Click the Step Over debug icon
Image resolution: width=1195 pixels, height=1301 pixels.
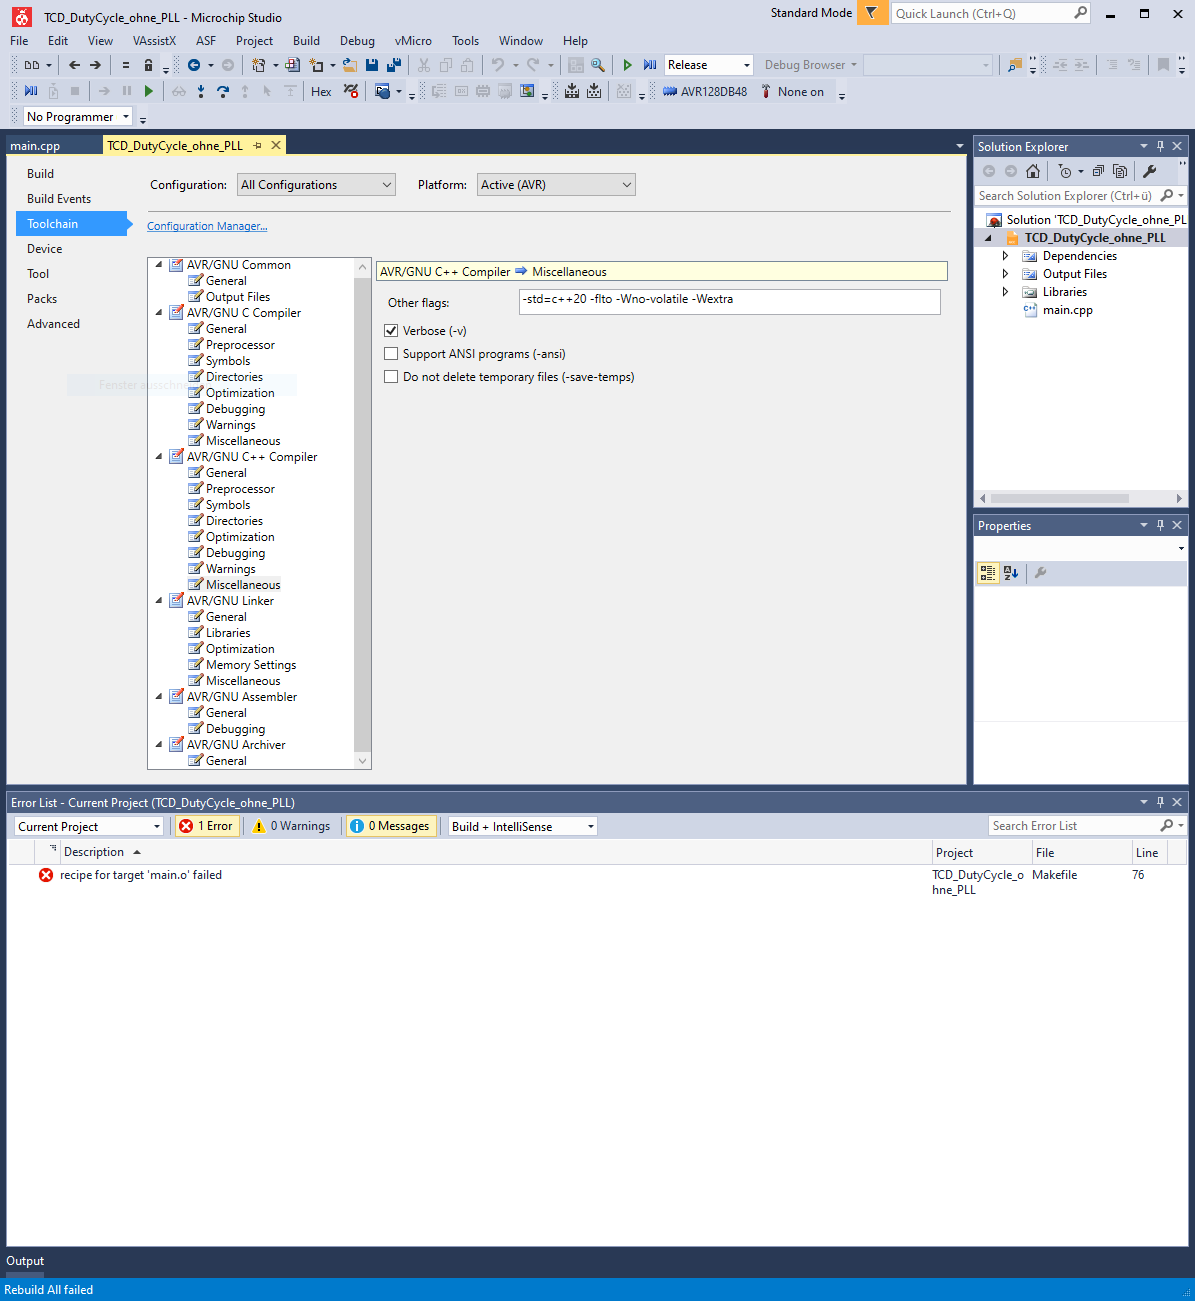223,92
